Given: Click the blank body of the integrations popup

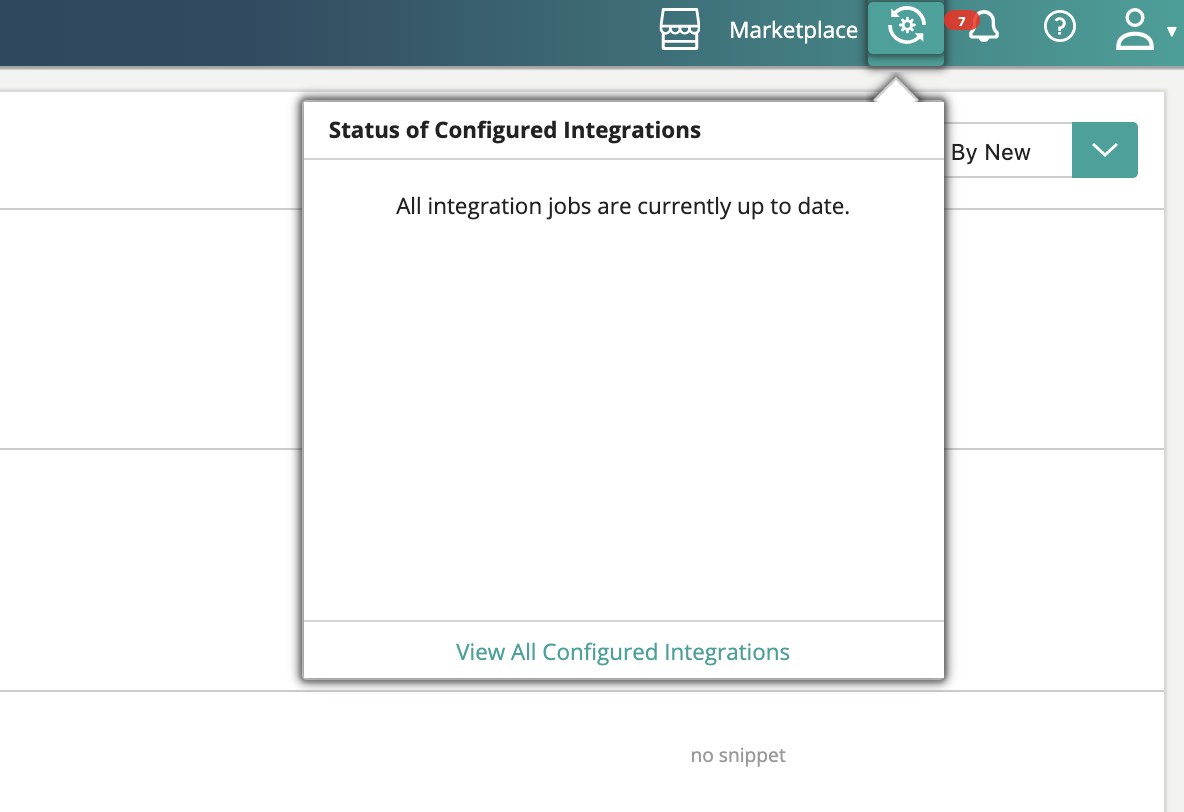Looking at the screenshot, I should coord(623,420).
